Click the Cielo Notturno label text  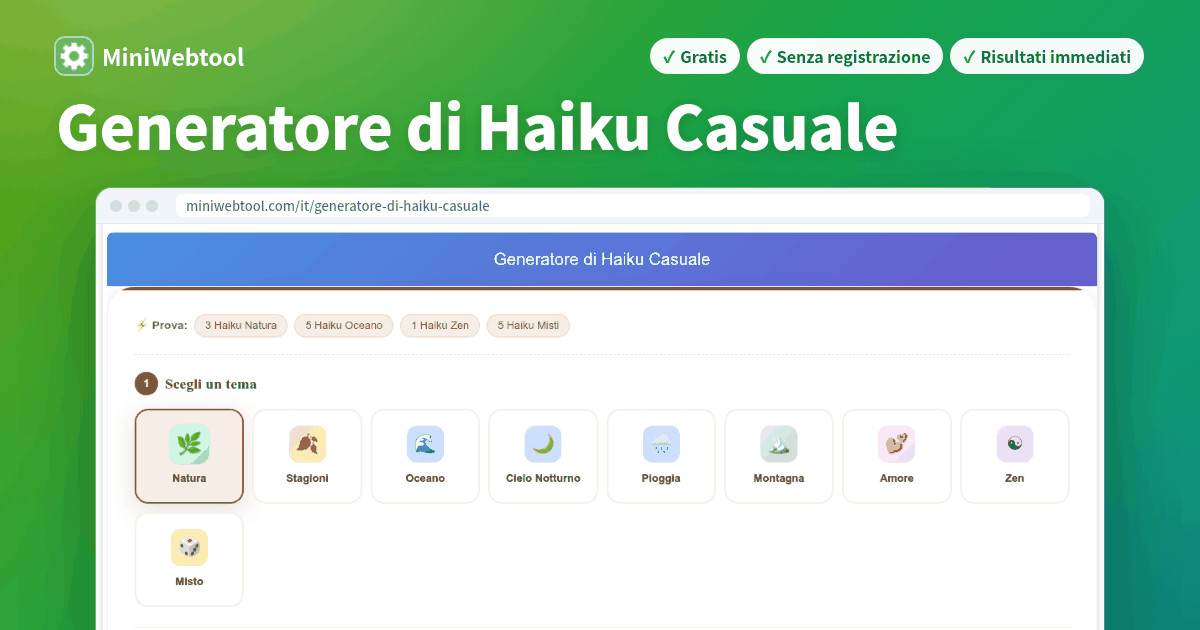(x=543, y=478)
